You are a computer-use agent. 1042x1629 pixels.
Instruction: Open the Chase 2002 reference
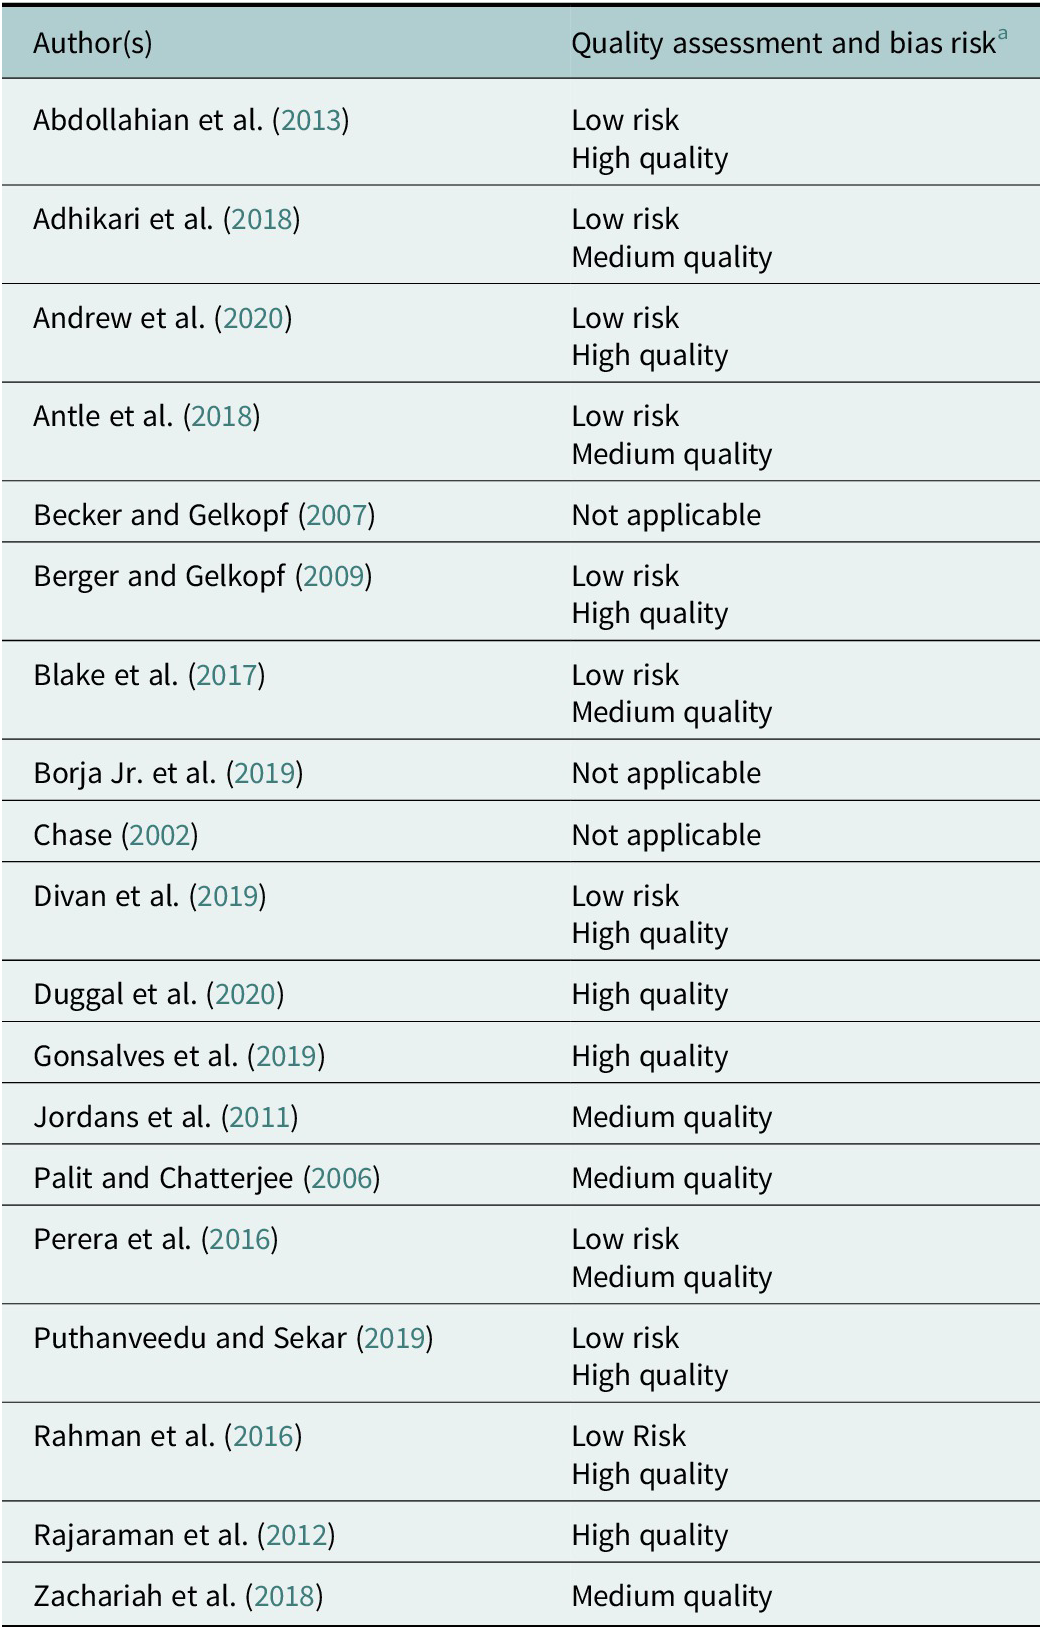point(160,836)
